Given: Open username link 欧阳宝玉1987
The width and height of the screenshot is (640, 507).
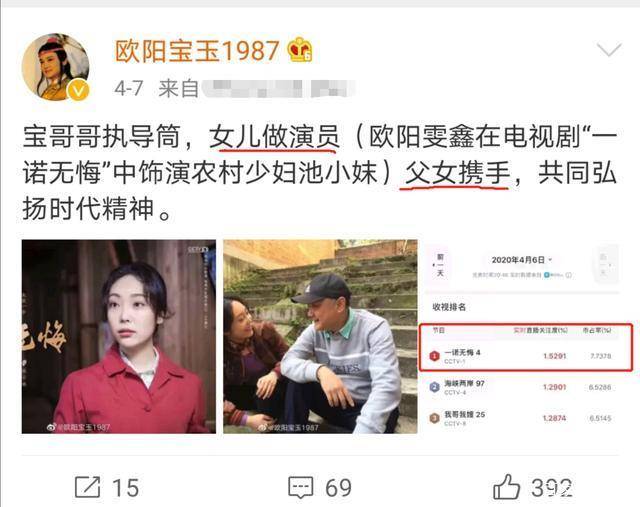Looking at the screenshot, I should pos(197,51).
